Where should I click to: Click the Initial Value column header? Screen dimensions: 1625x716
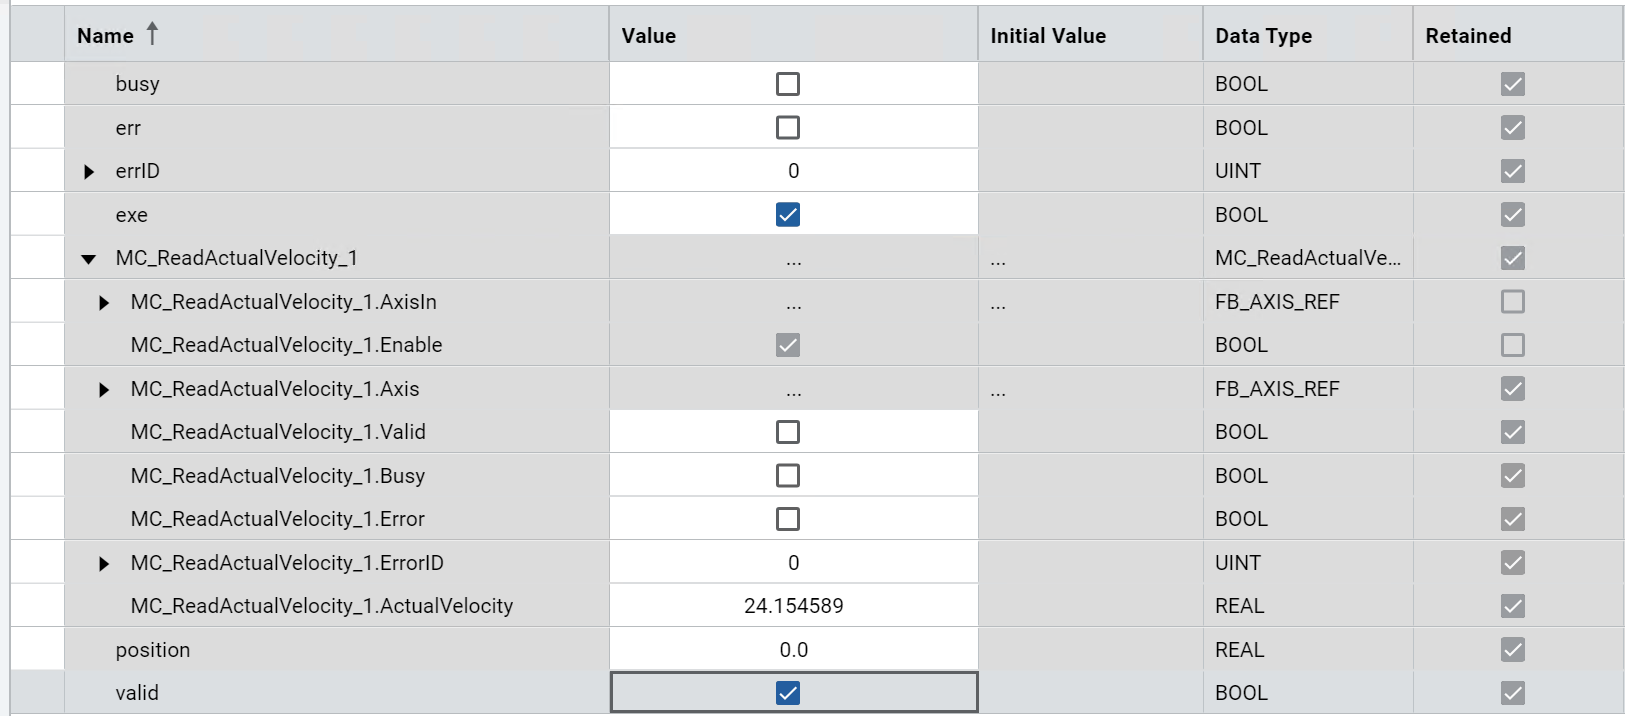[1047, 36]
